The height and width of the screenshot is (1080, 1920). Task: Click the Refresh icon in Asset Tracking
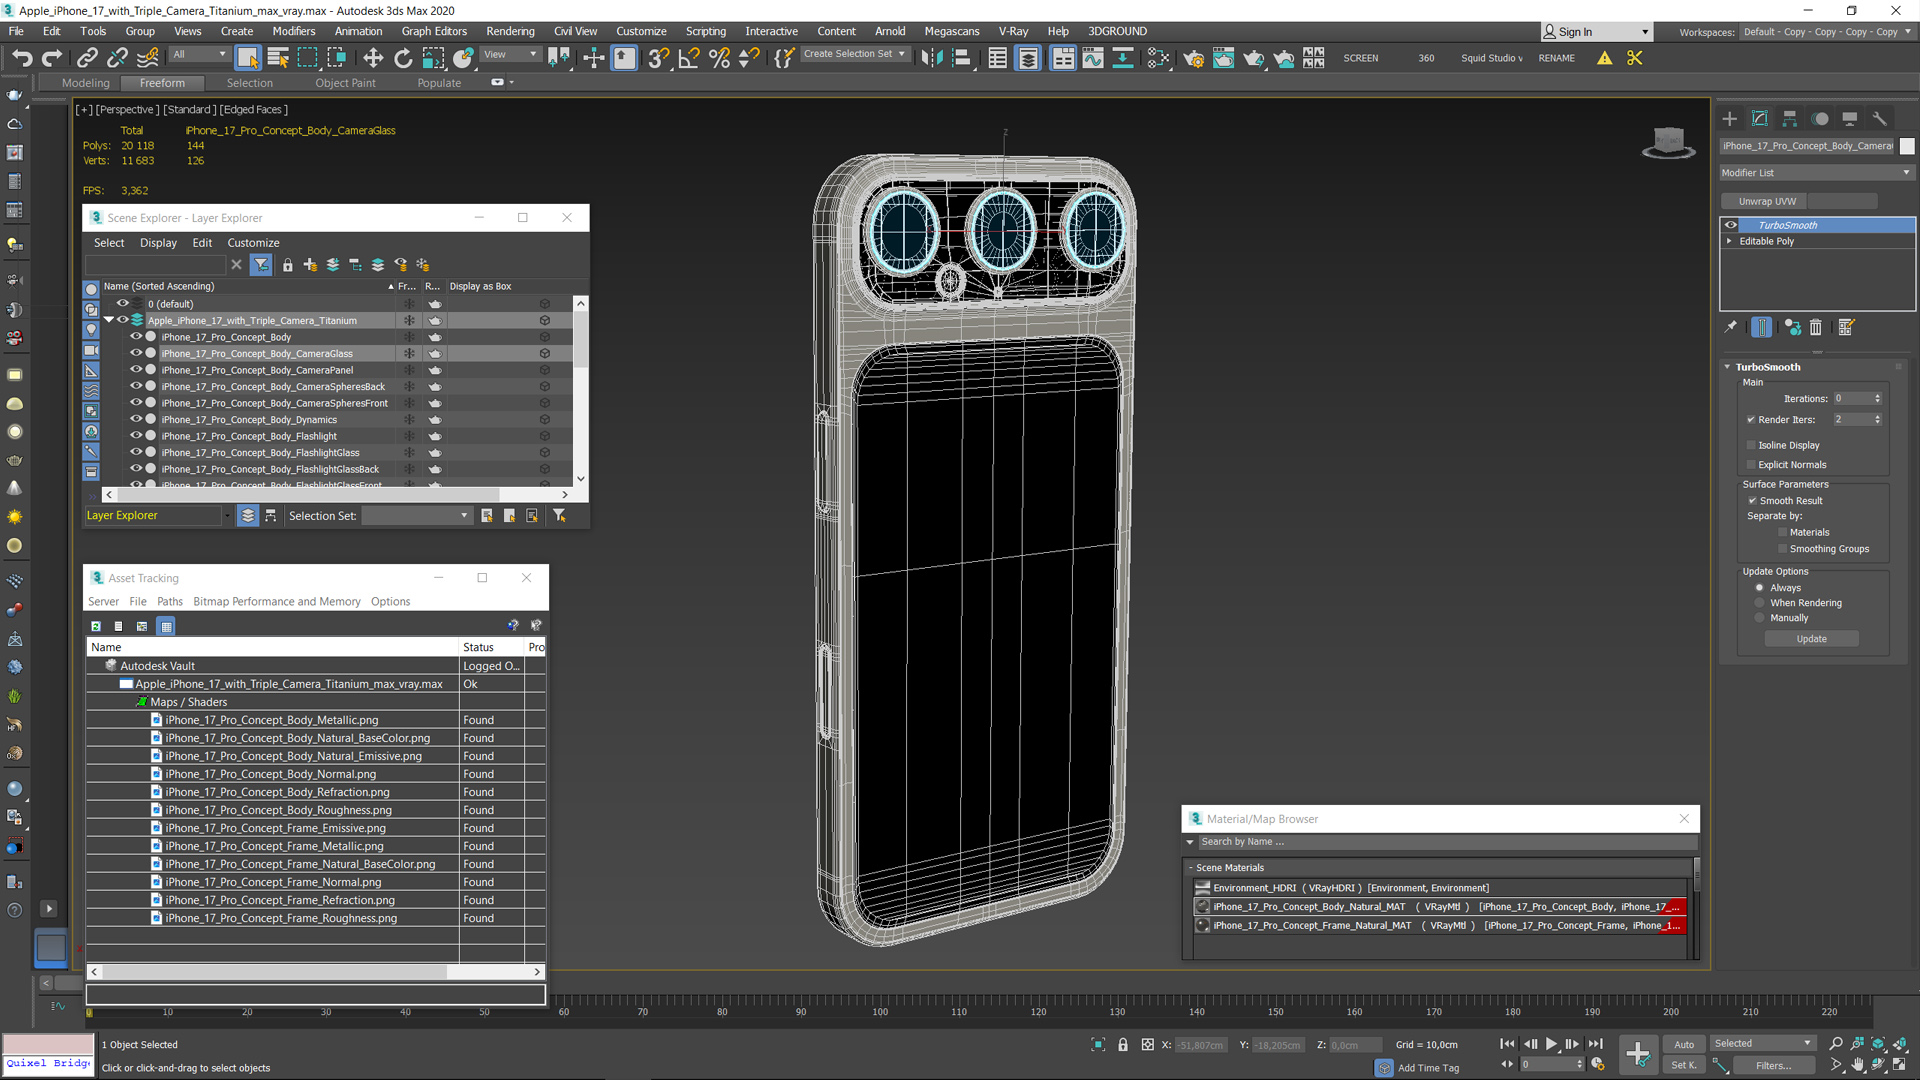96,626
